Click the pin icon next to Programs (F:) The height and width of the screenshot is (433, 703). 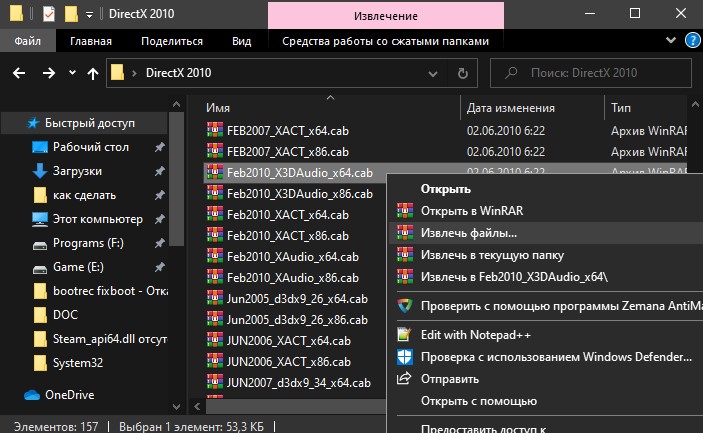(x=160, y=243)
